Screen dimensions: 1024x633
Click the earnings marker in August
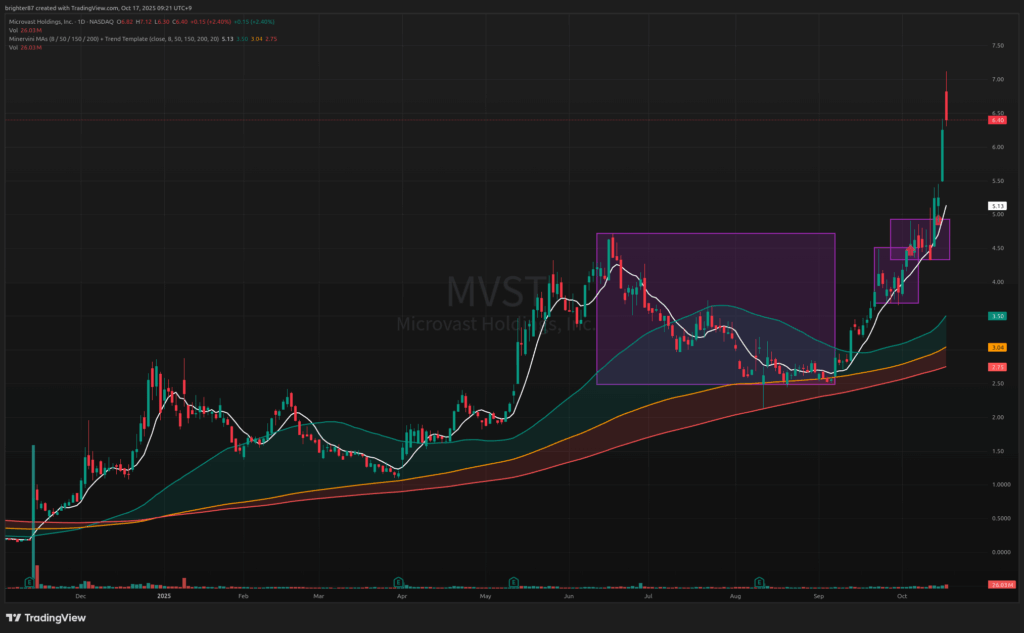[760, 580]
